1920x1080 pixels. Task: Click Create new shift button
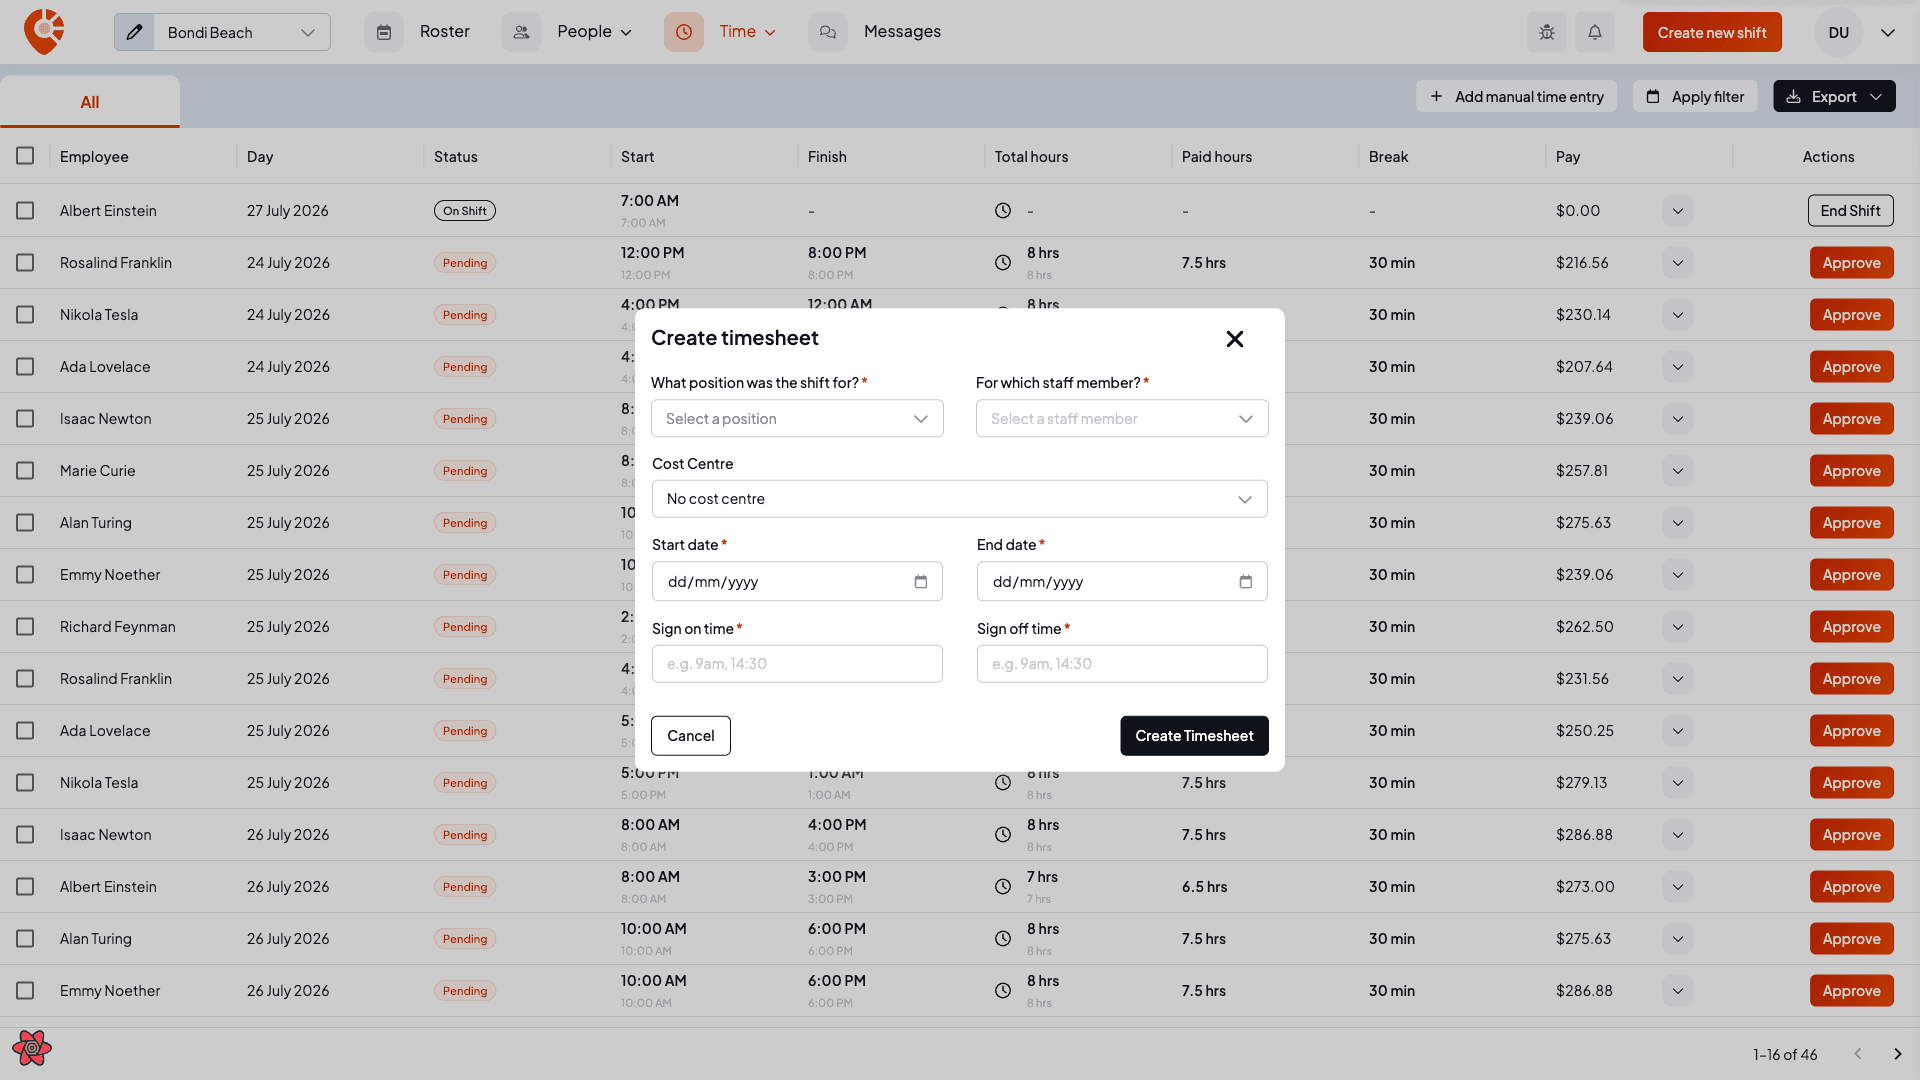click(x=1712, y=32)
